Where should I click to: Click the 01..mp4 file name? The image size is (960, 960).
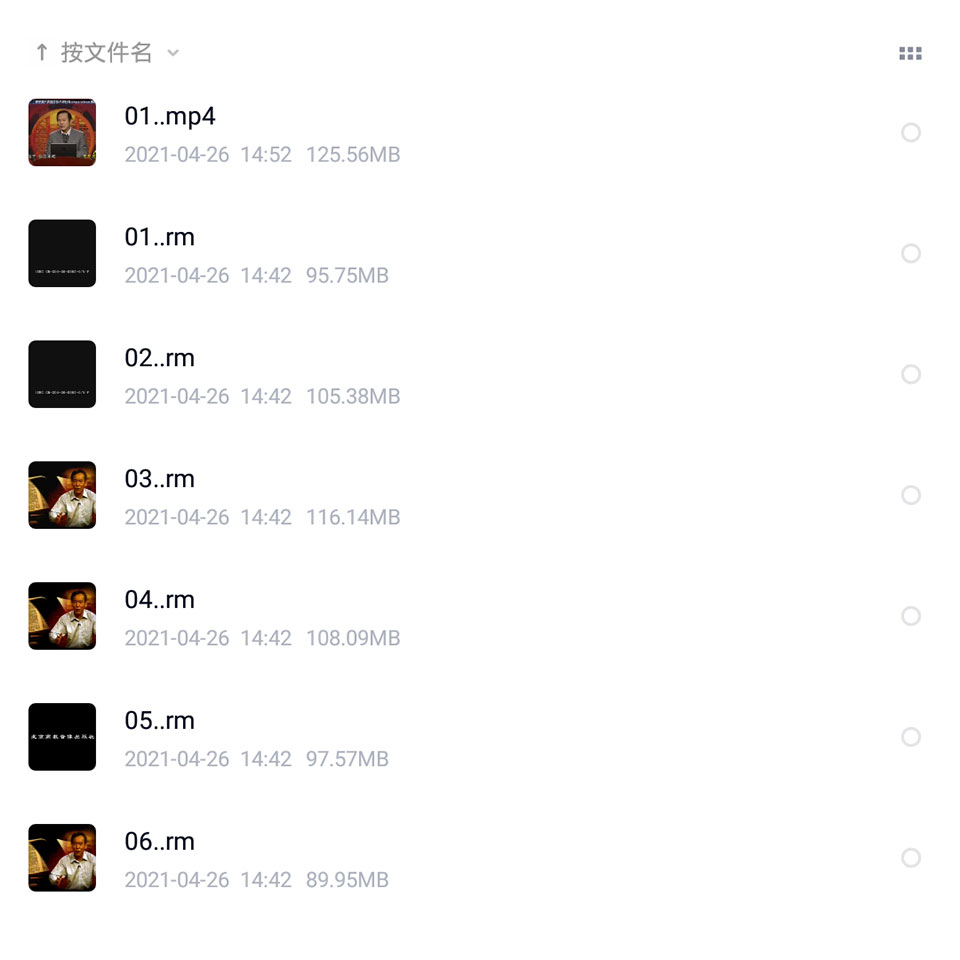(x=170, y=117)
